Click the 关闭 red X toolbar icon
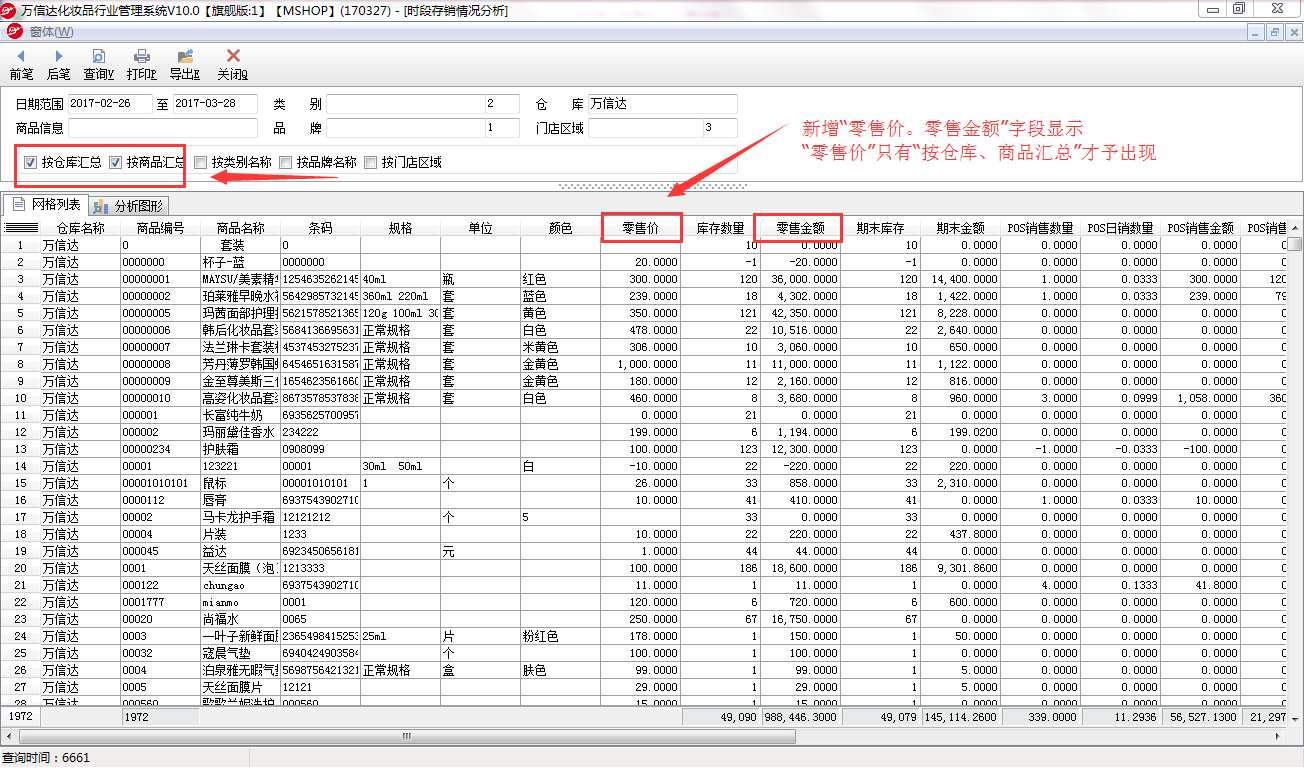The height and width of the screenshot is (768, 1304). click(x=233, y=56)
